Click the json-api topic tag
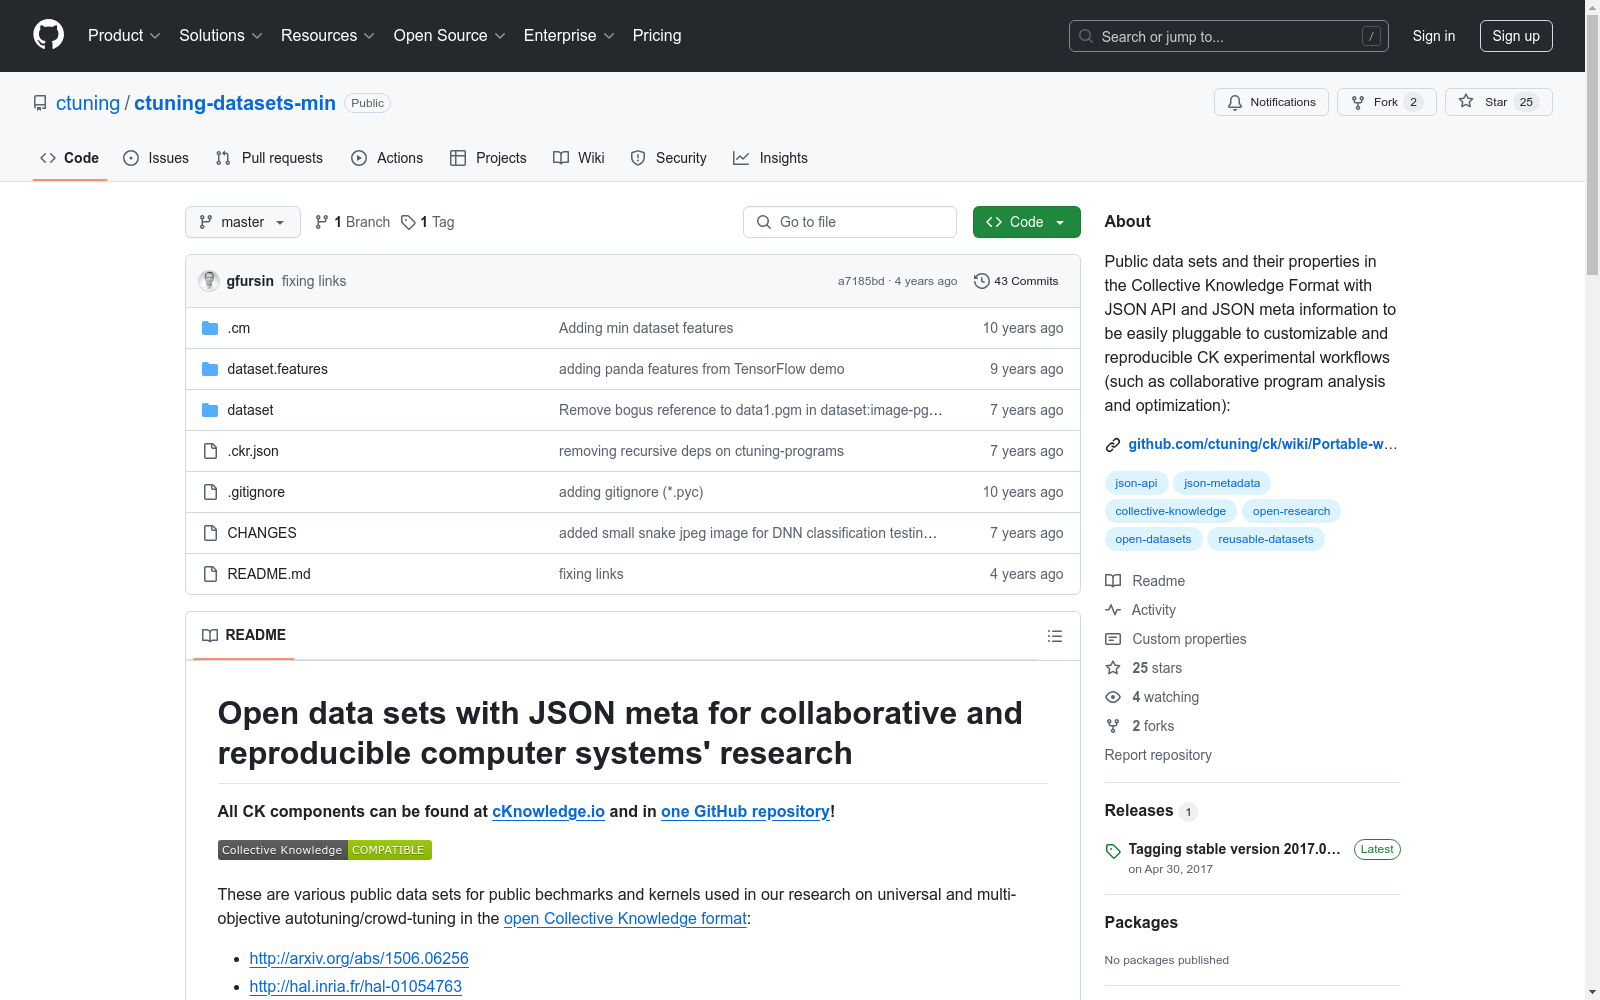1600x1000 pixels. click(1136, 483)
